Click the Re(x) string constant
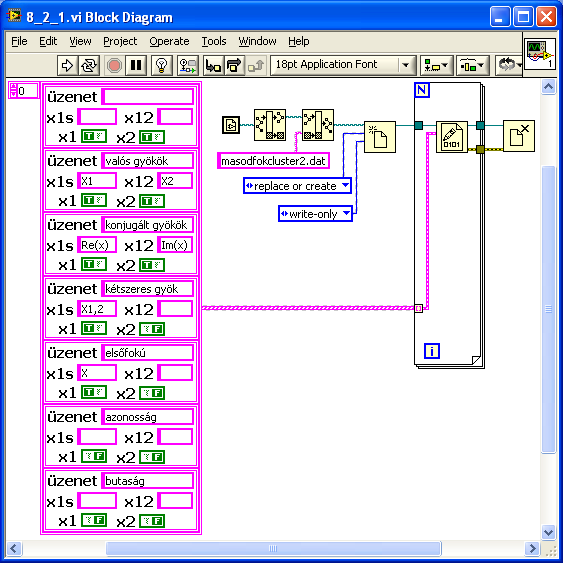Viewport: 563px width, 563px height. [x=97, y=245]
